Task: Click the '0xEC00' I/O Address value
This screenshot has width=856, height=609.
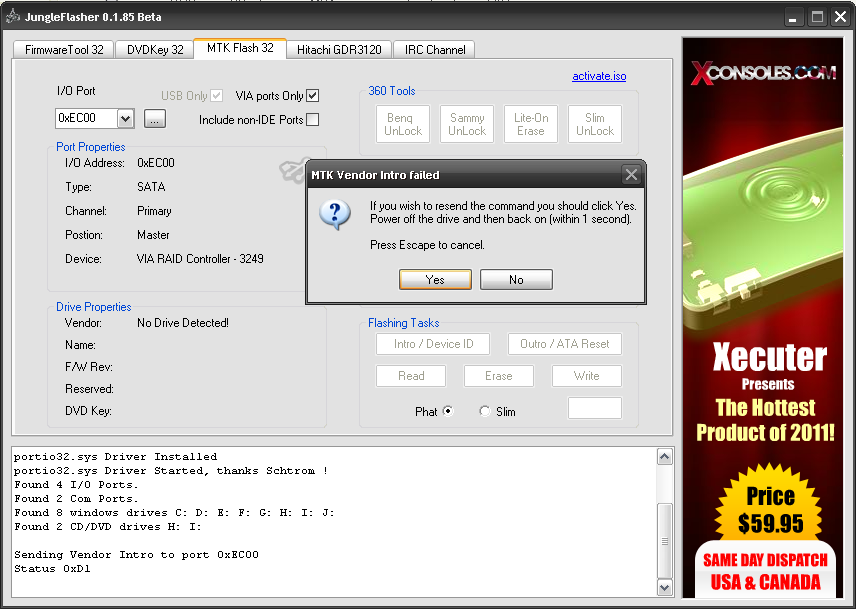Action: (156, 163)
